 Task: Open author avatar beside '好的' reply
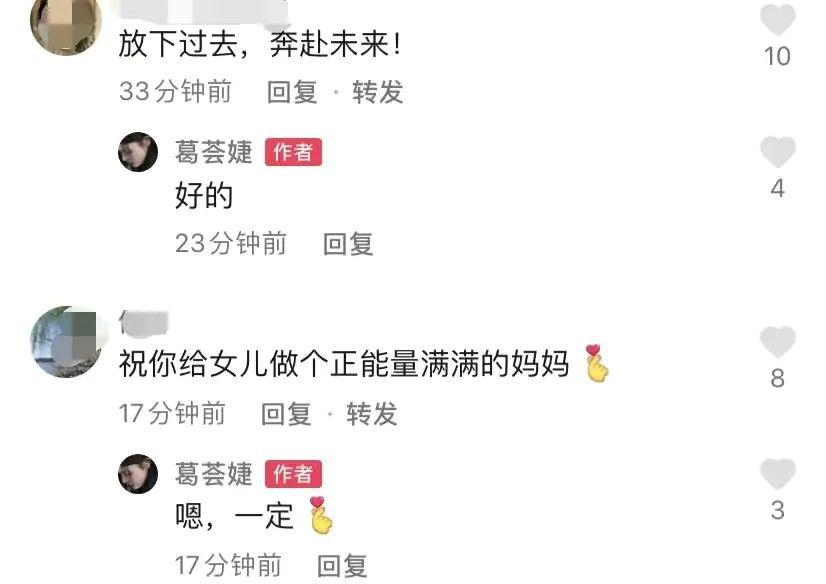coord(138,152)
